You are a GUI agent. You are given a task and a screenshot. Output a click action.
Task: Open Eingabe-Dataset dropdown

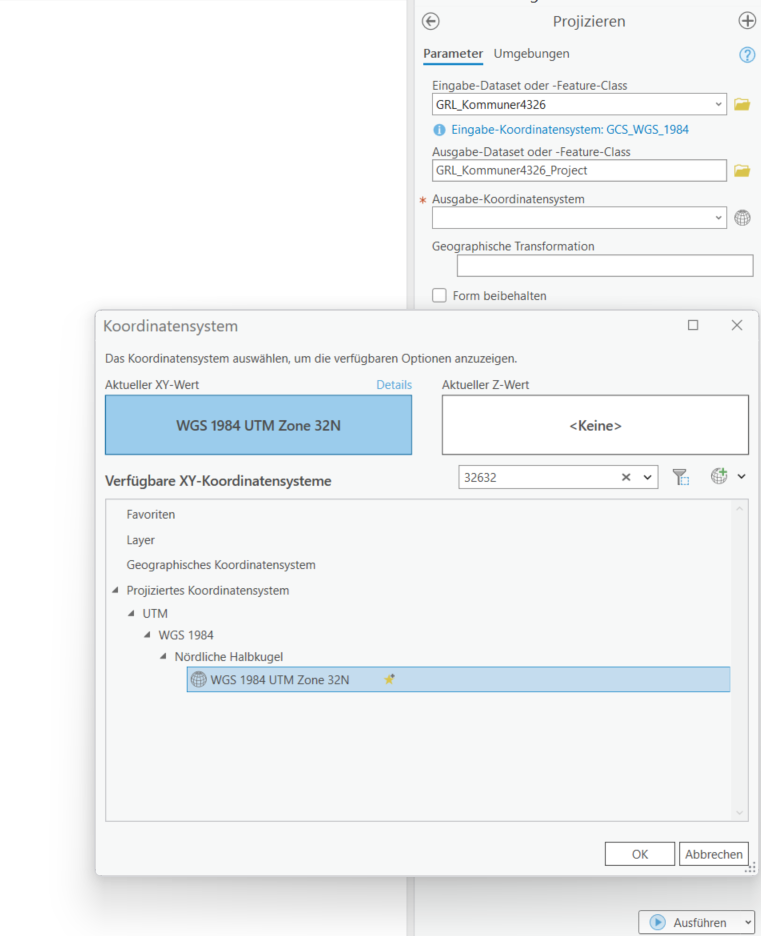(x=718, y=104)
